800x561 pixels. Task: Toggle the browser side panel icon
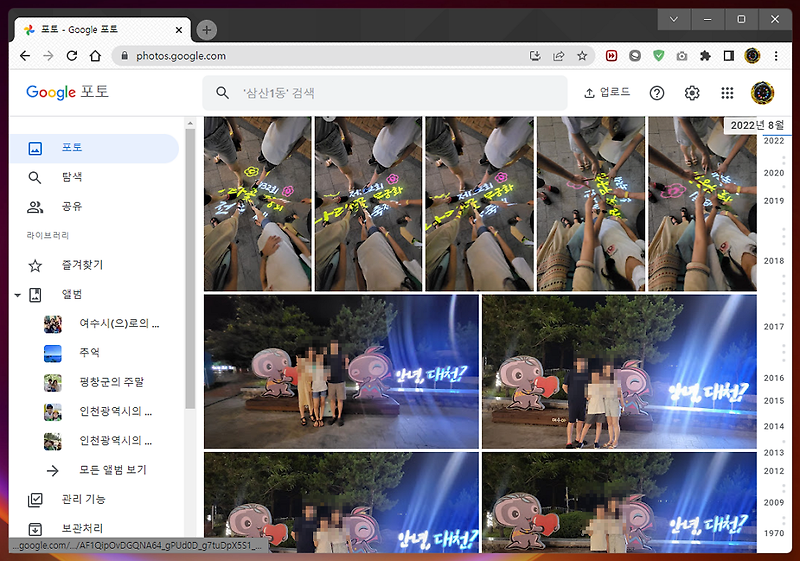point(729,56)
